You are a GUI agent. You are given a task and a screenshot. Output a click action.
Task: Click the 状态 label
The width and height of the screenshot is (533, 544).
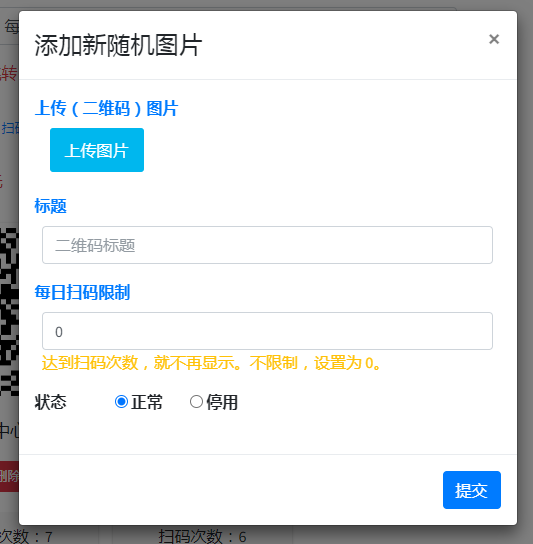click(50, 402)
